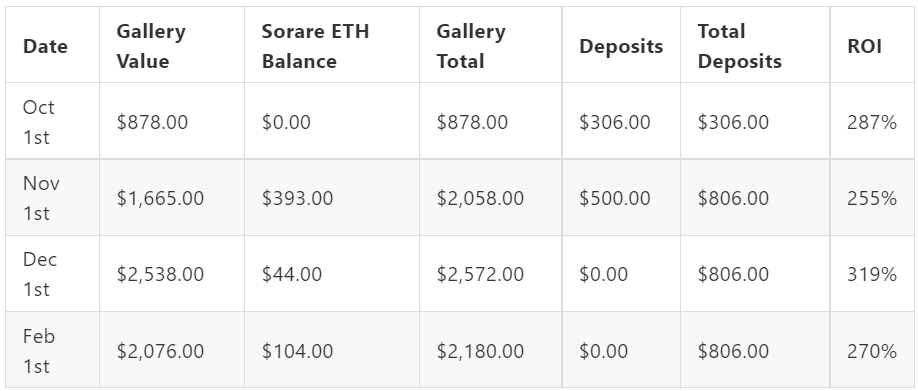Select the Gallery Value column header
The width and height of the screenshot is (918, 391).
click(172, 45)
